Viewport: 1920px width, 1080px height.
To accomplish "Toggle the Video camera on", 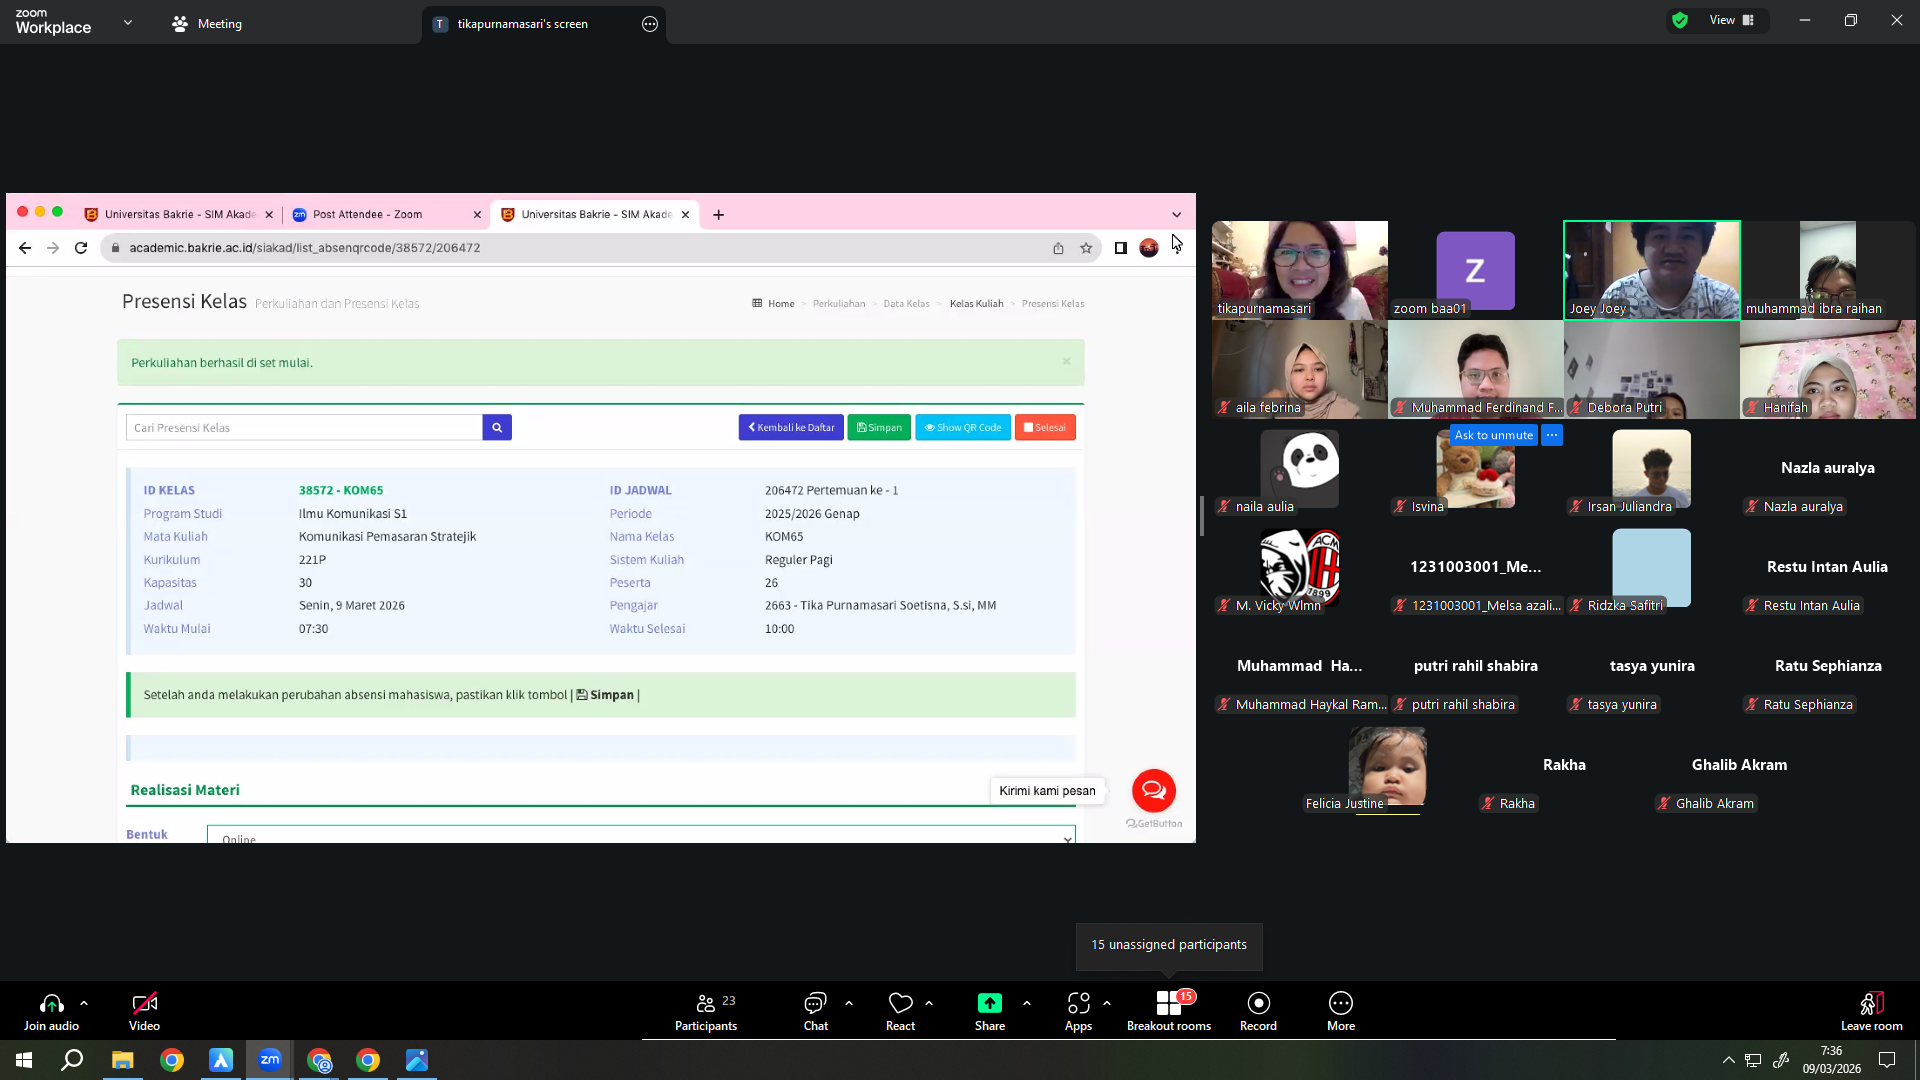I will [x=144, y=1011].
